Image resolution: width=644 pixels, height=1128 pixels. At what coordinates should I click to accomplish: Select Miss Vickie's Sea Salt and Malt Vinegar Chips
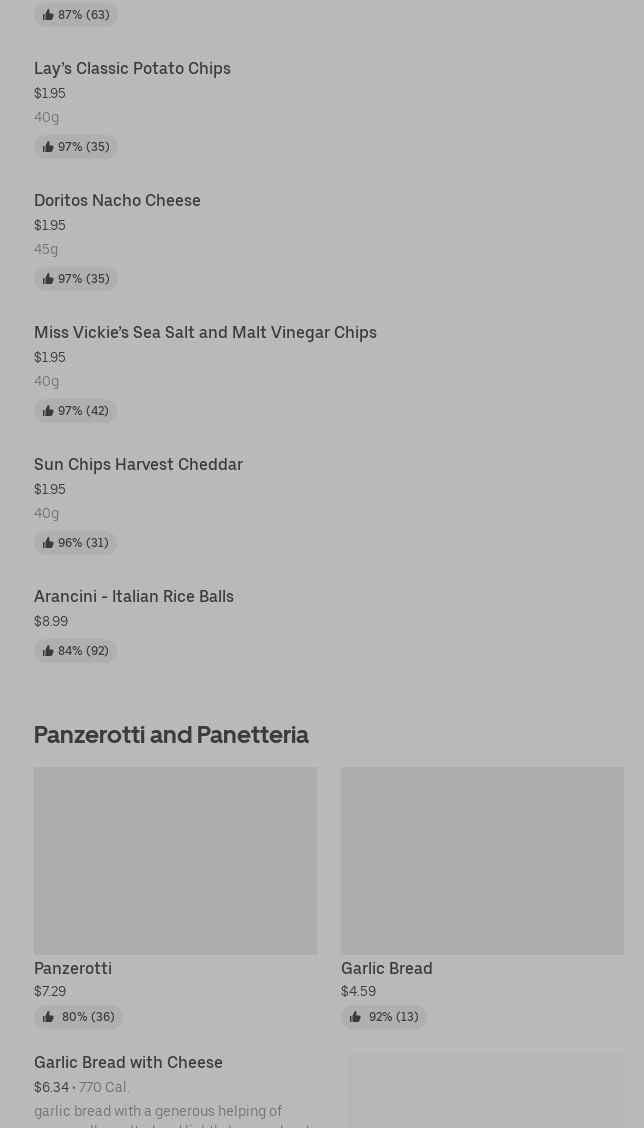point(205,332)
